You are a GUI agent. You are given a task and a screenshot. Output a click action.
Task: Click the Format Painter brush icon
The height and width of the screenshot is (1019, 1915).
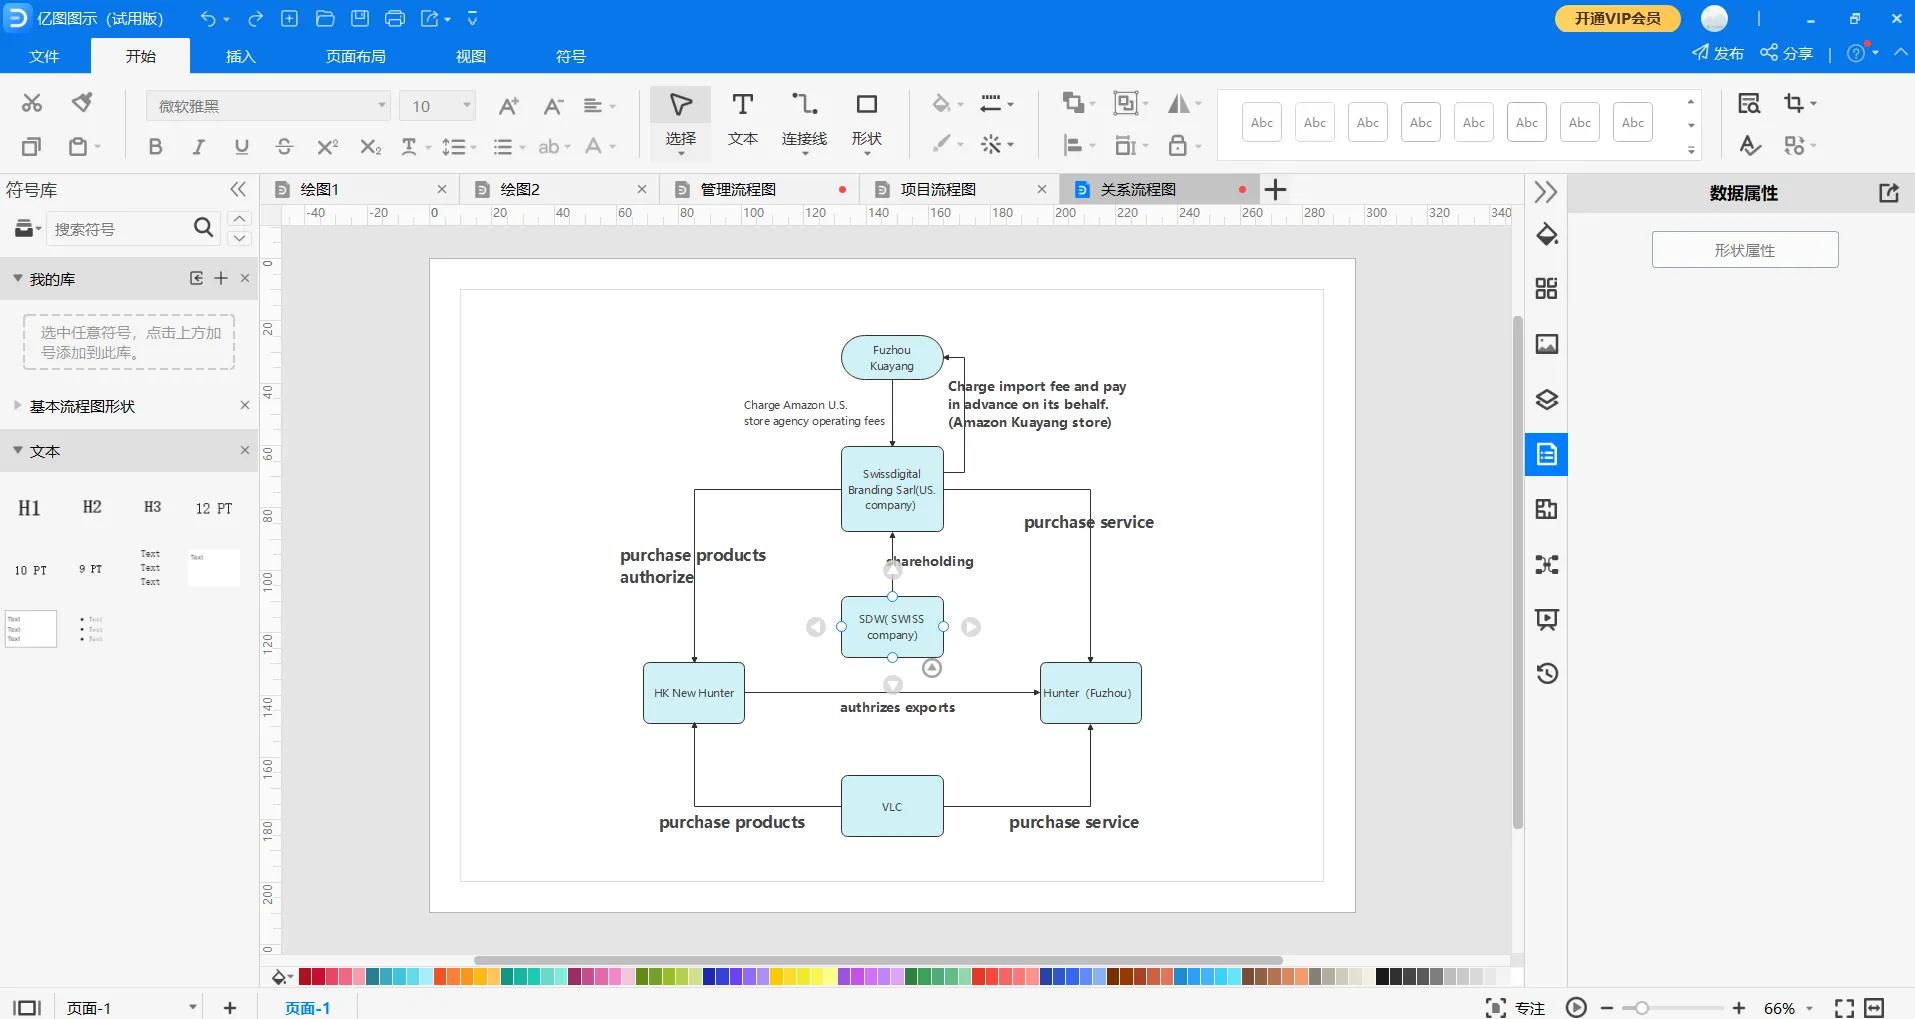82,103
